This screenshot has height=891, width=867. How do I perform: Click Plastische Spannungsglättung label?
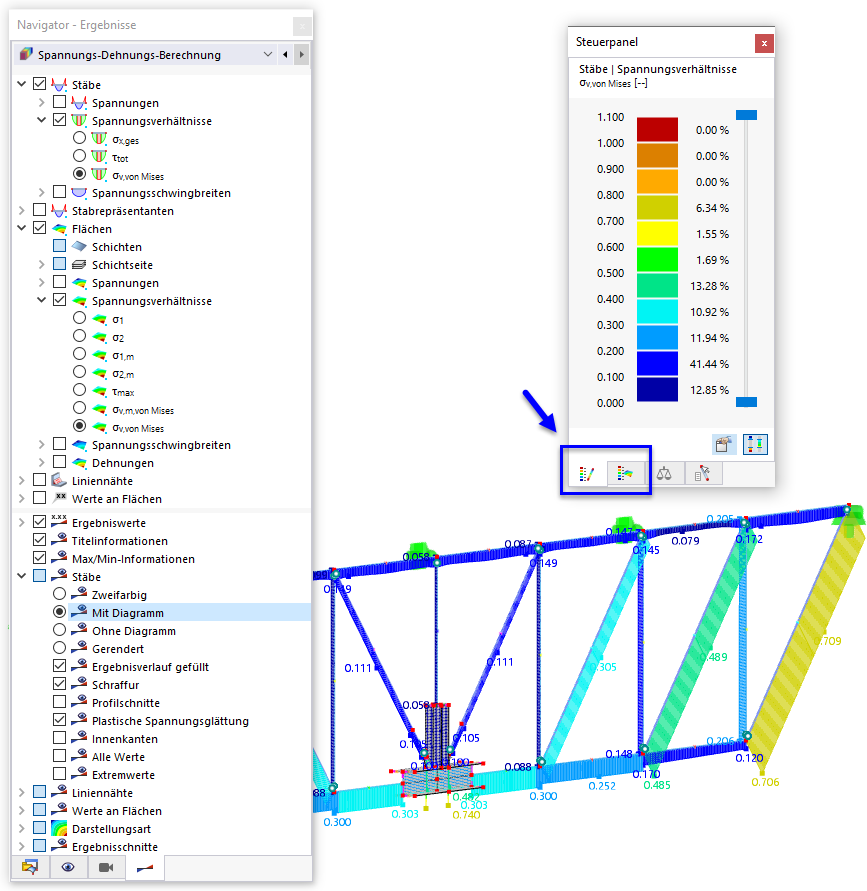170,721
